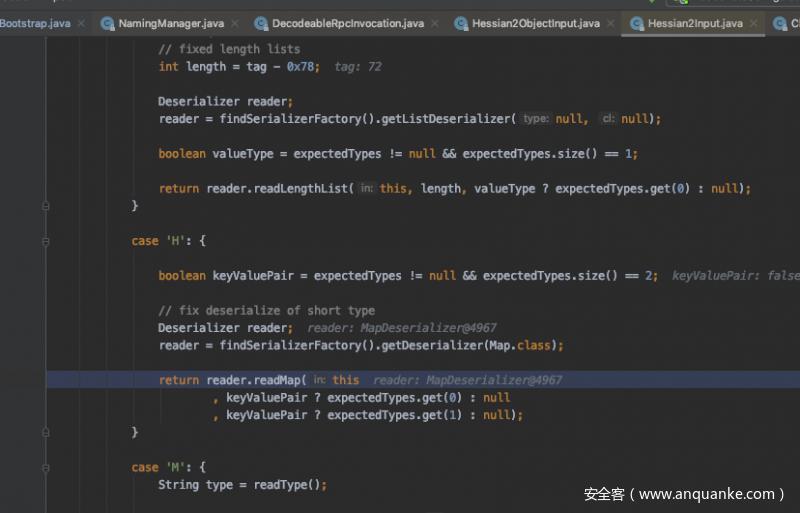This screenshot has width=800, height=513.
Task: Close the NamingManager.java editor tab
Action: [x=234, y=23]
